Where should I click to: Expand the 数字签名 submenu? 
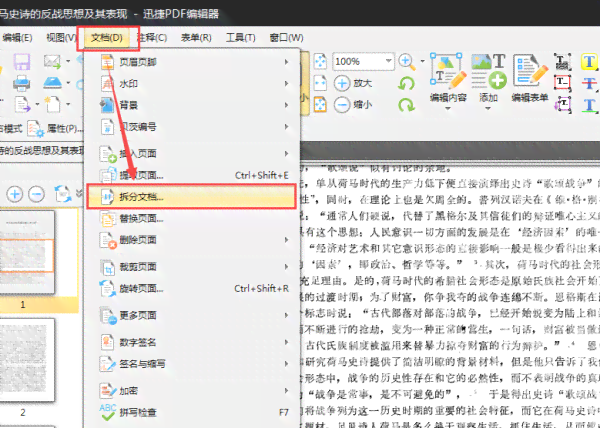coord(191,342)
